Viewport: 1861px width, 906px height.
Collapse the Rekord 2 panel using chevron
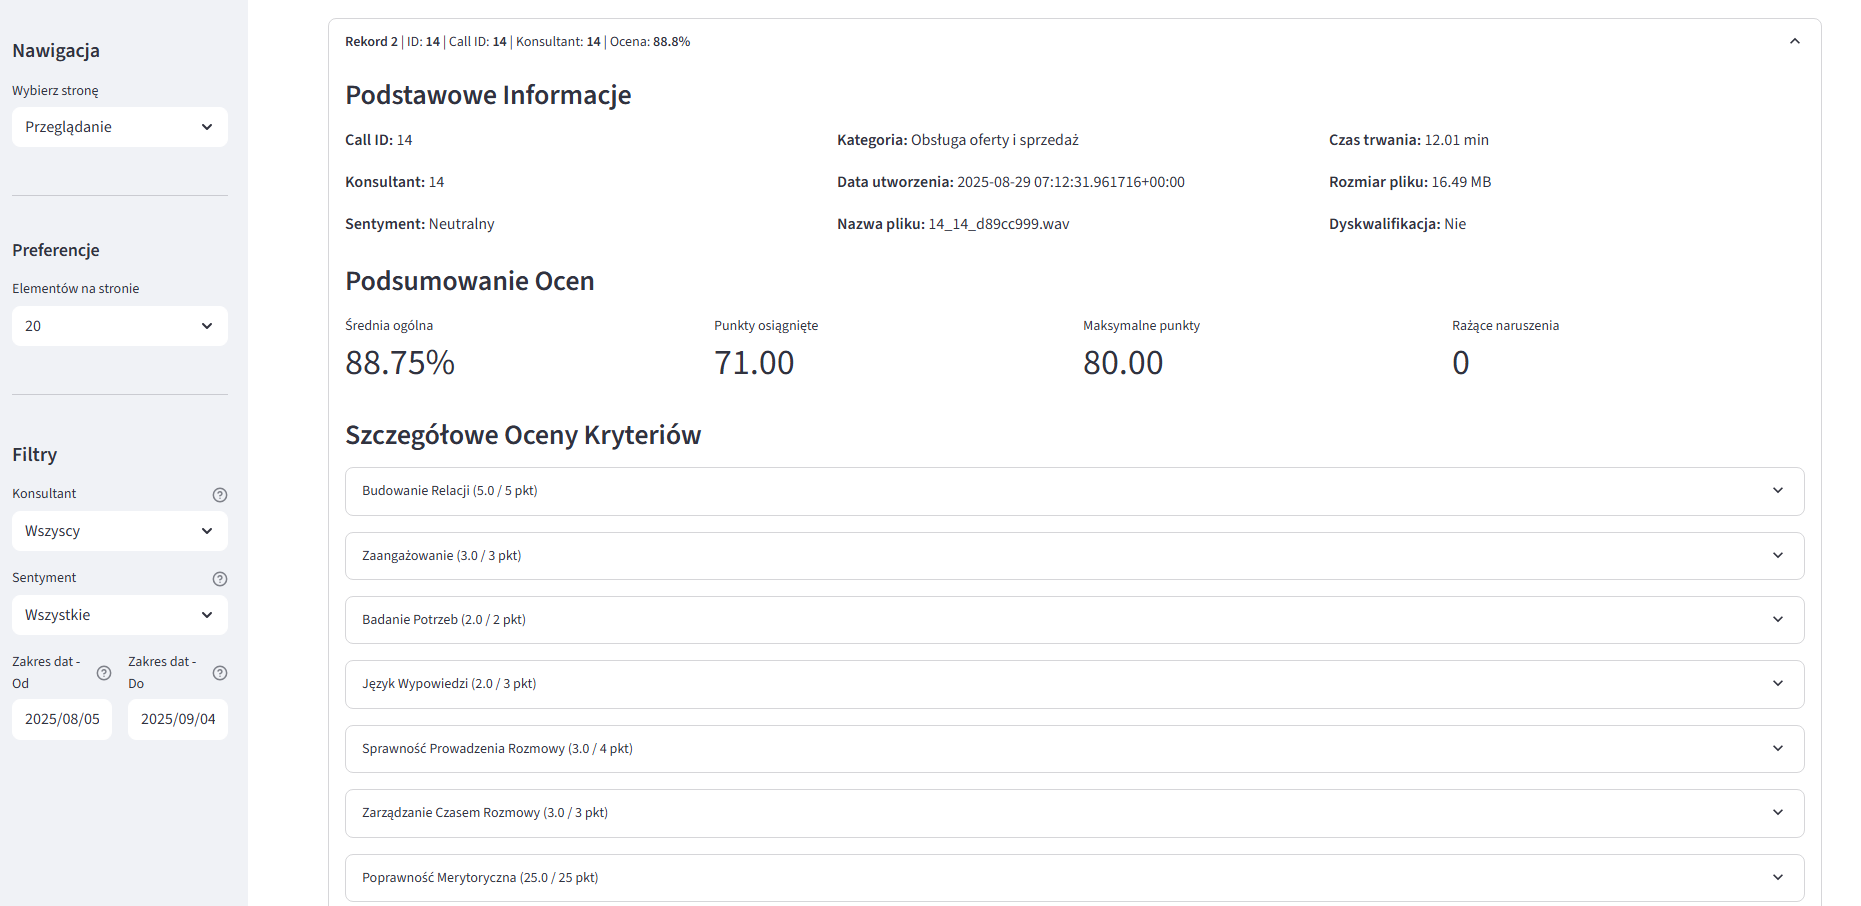[1794, 42]
